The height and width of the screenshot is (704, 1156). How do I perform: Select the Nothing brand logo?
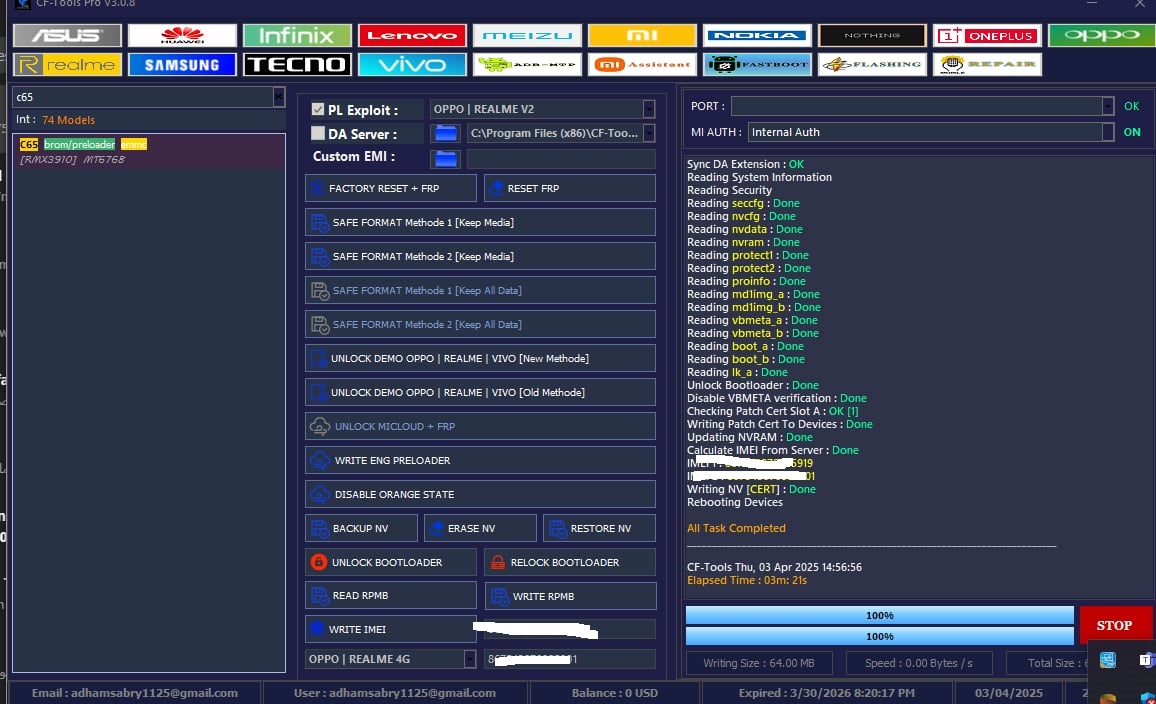point(872,35)
